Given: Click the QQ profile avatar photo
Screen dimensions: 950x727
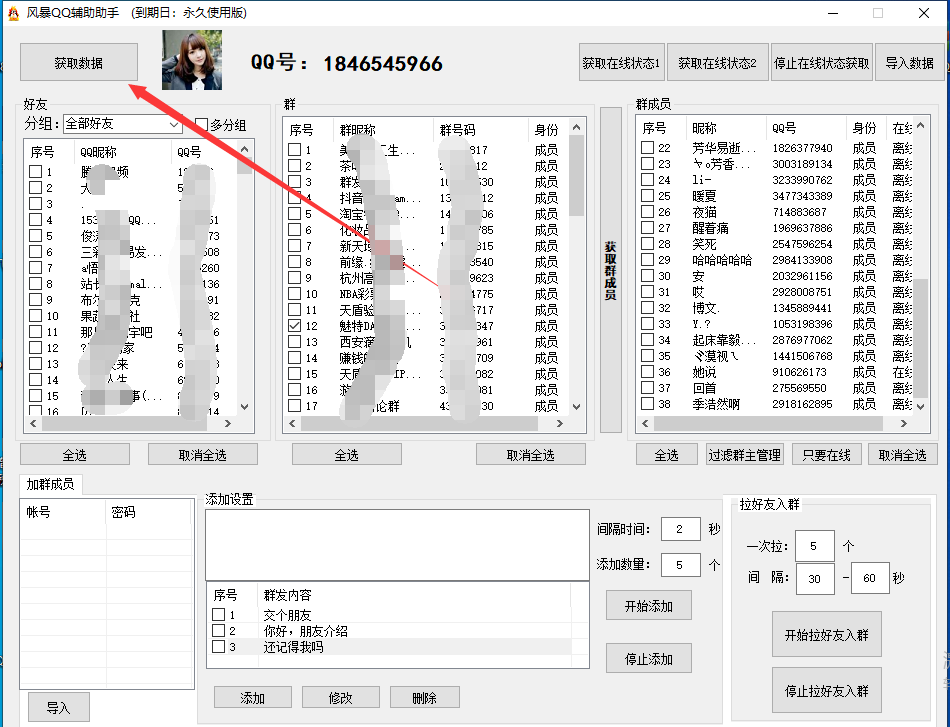Looking at the screenshot, I should pos(192,60).
